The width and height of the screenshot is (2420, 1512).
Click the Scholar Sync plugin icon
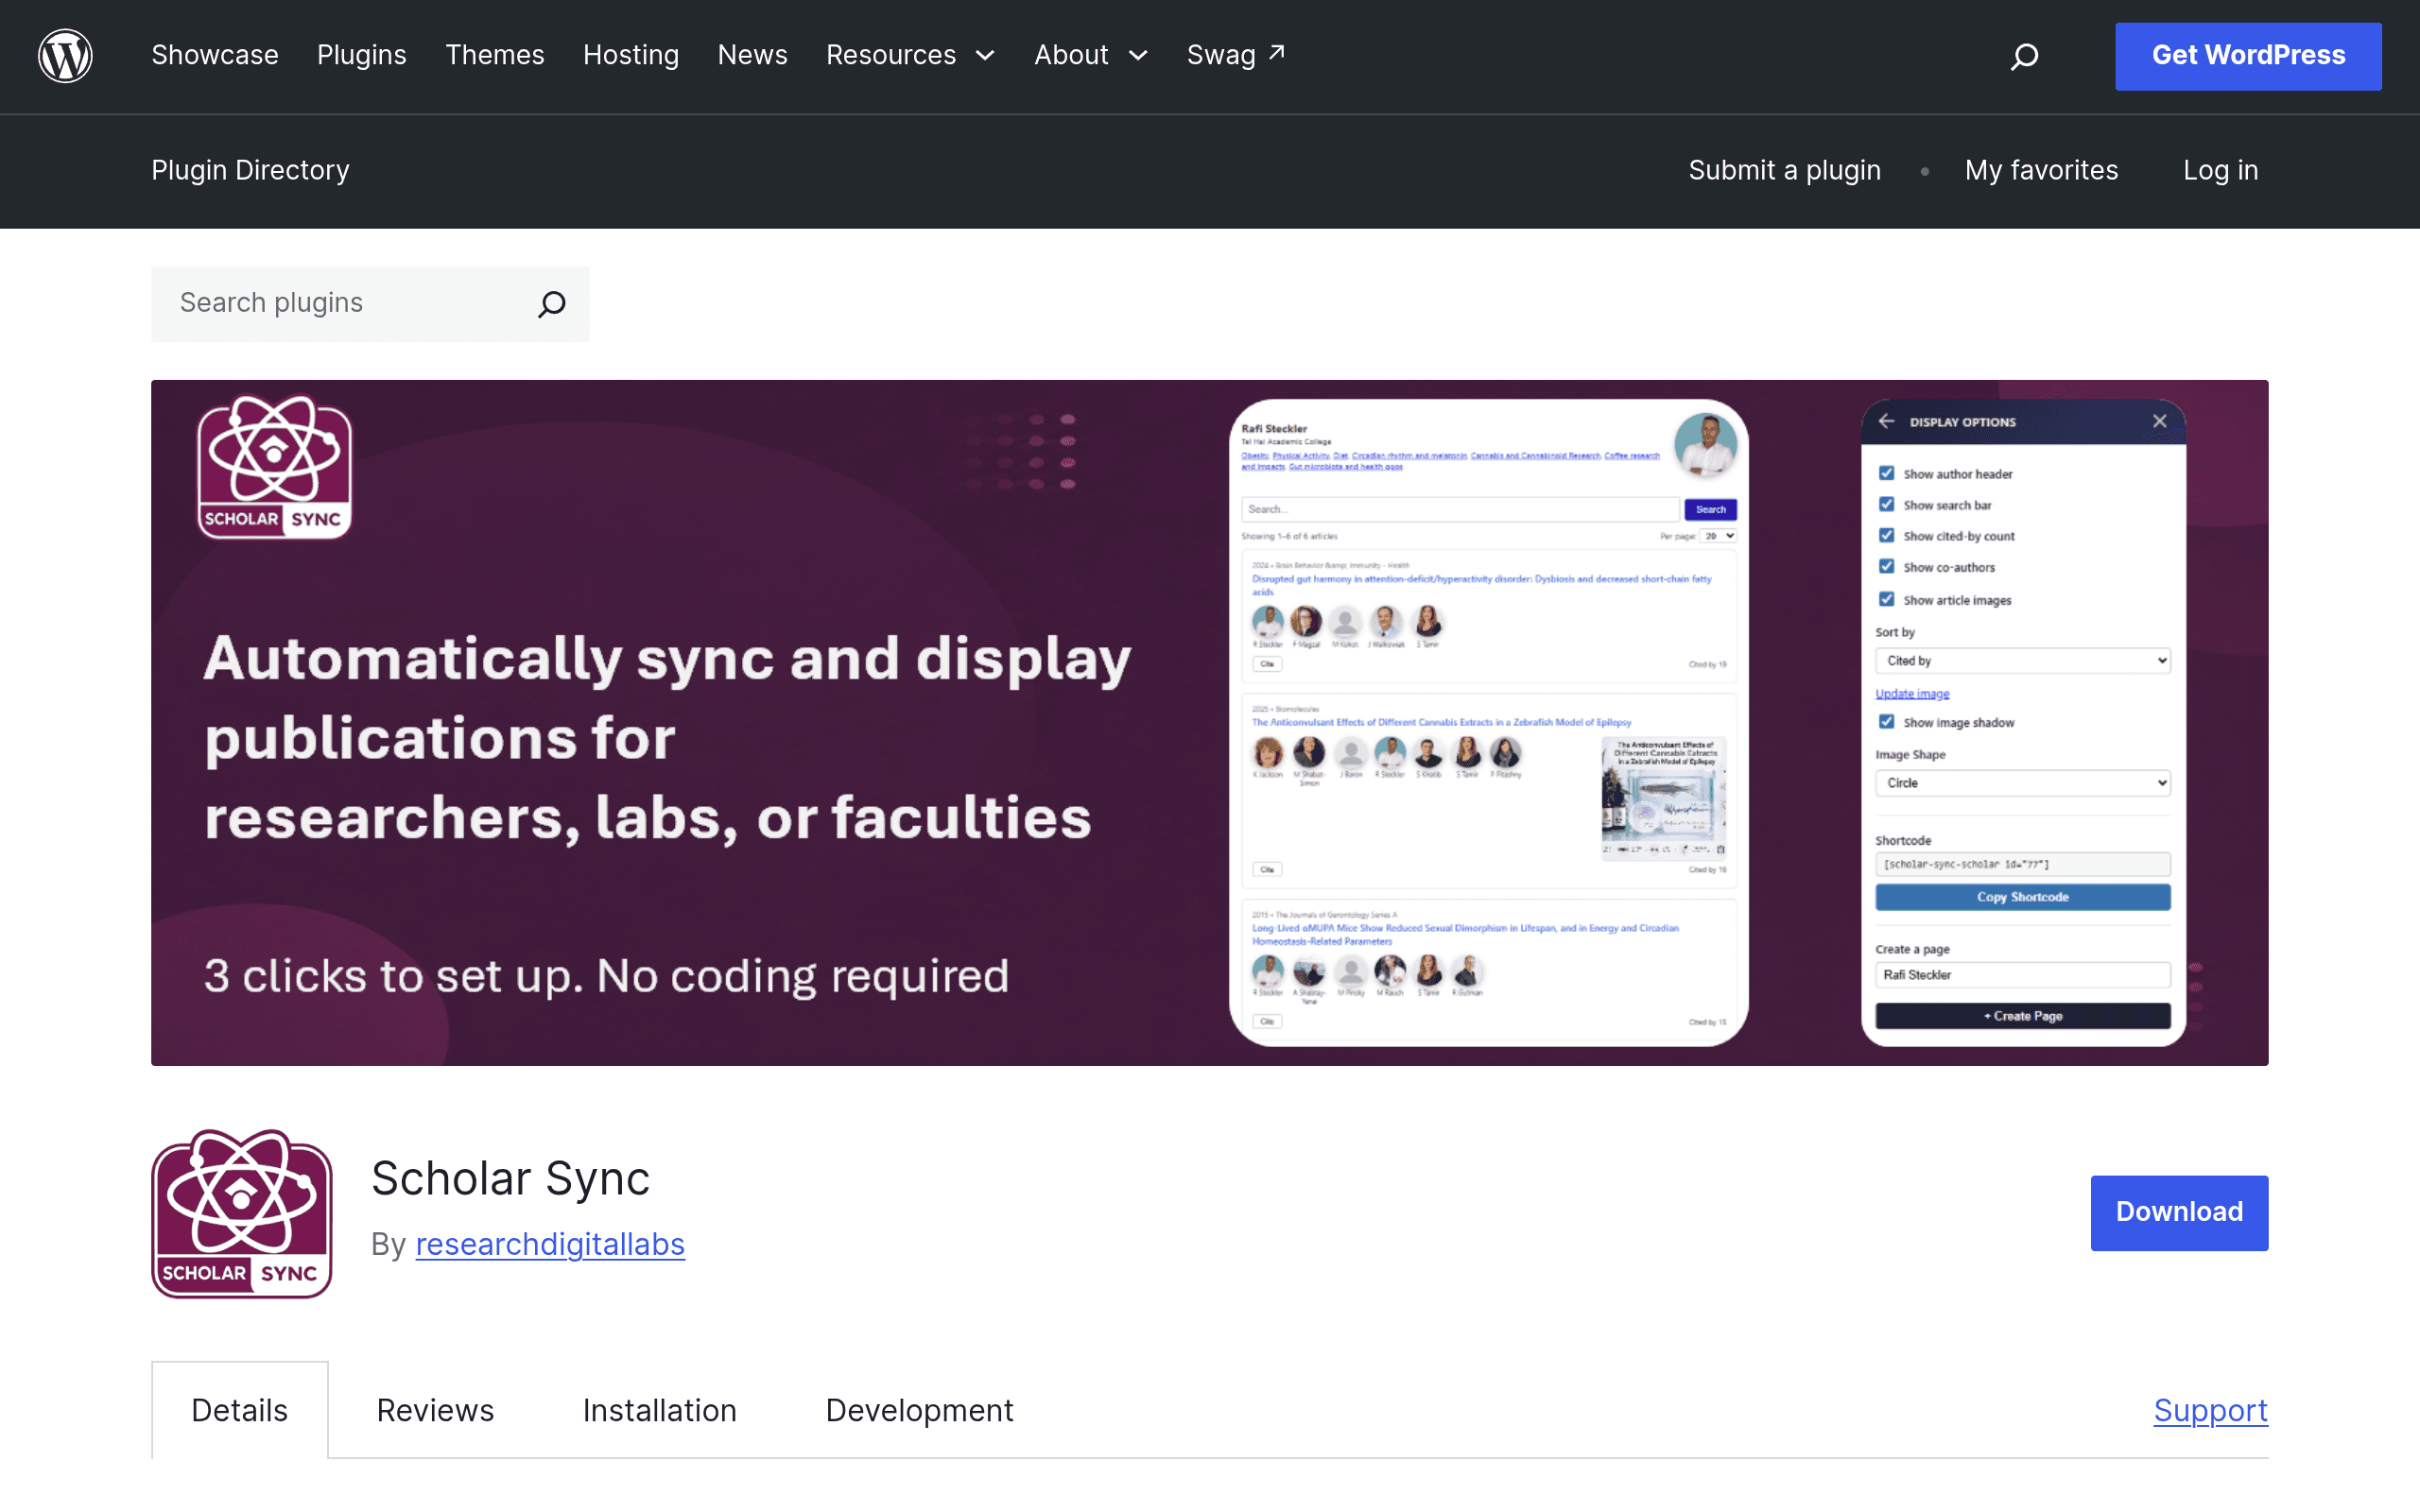242,1213
